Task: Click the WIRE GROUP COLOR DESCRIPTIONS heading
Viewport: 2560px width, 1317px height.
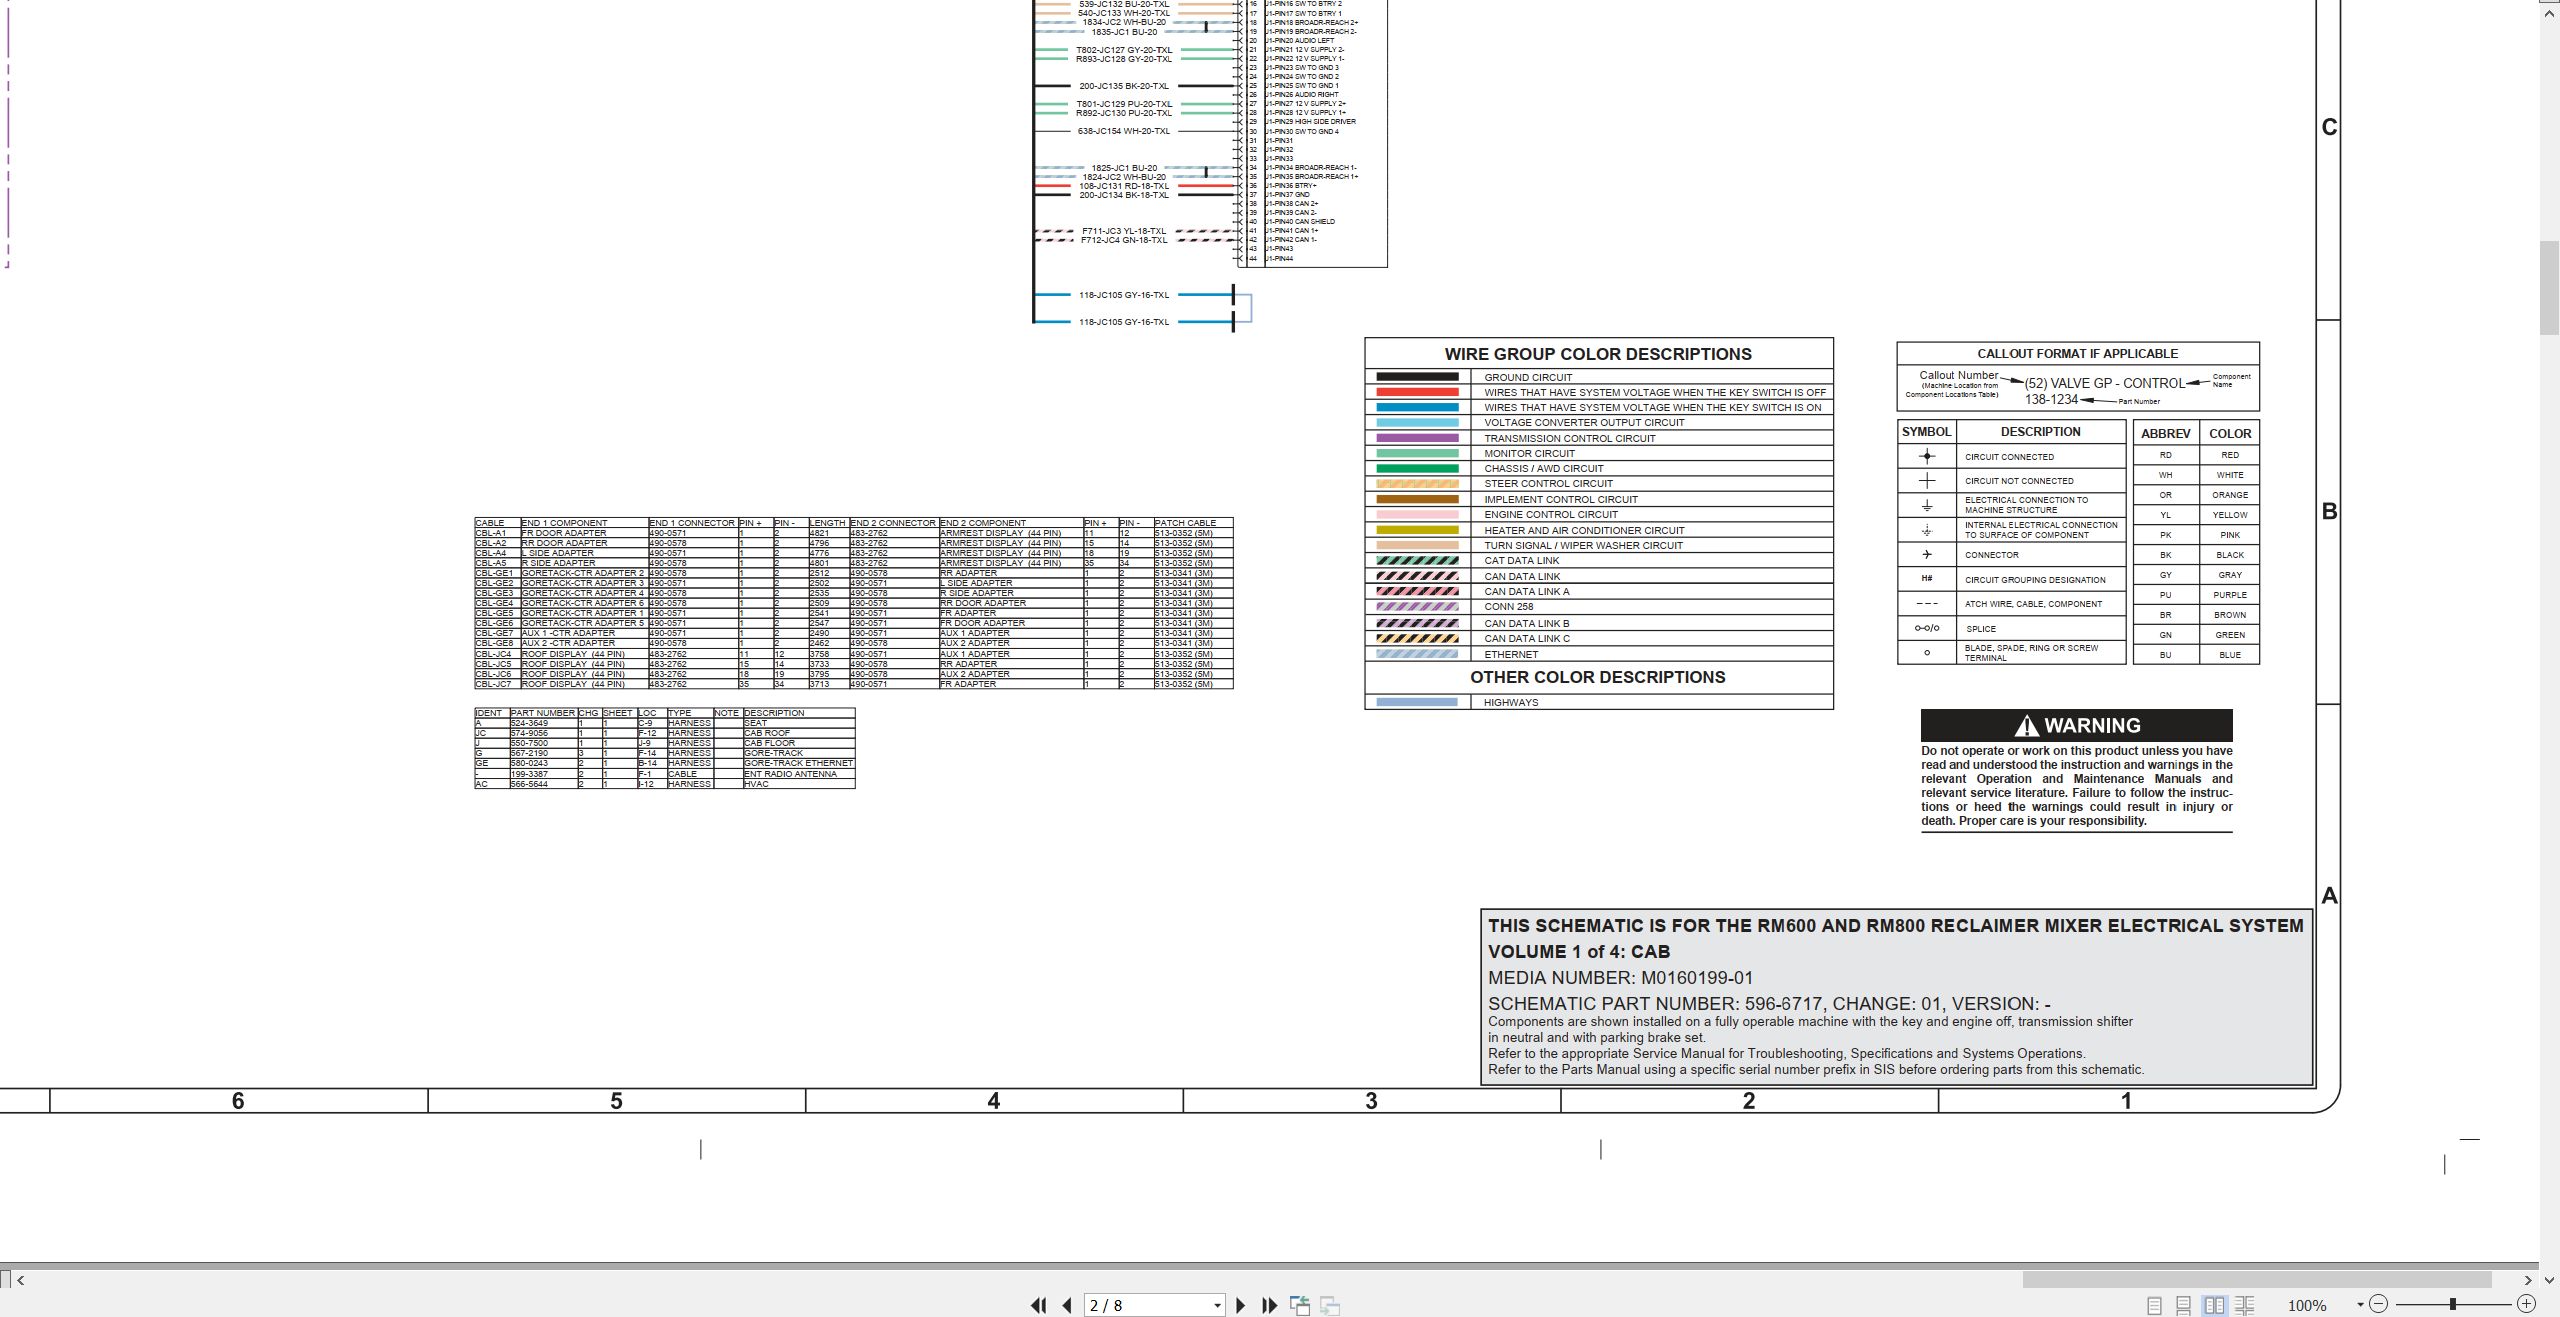Action: pos(1598,354)
